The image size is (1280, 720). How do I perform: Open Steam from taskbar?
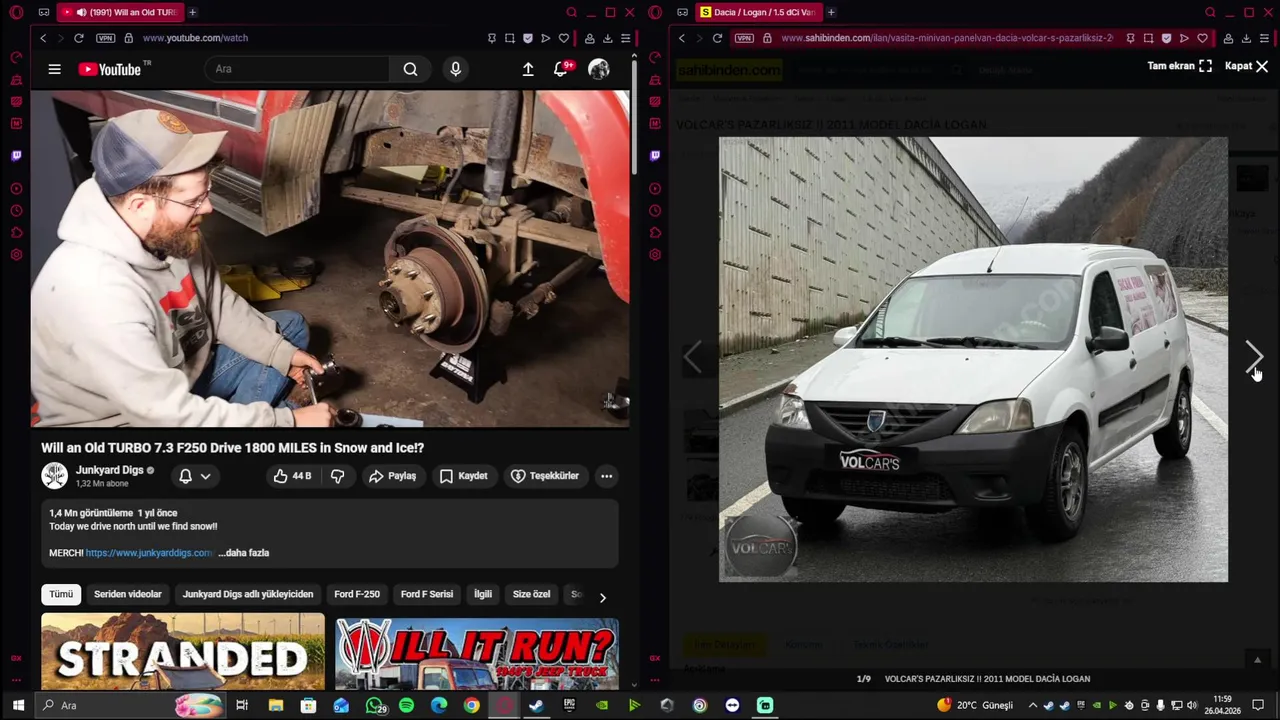click(x=536, y=705)
